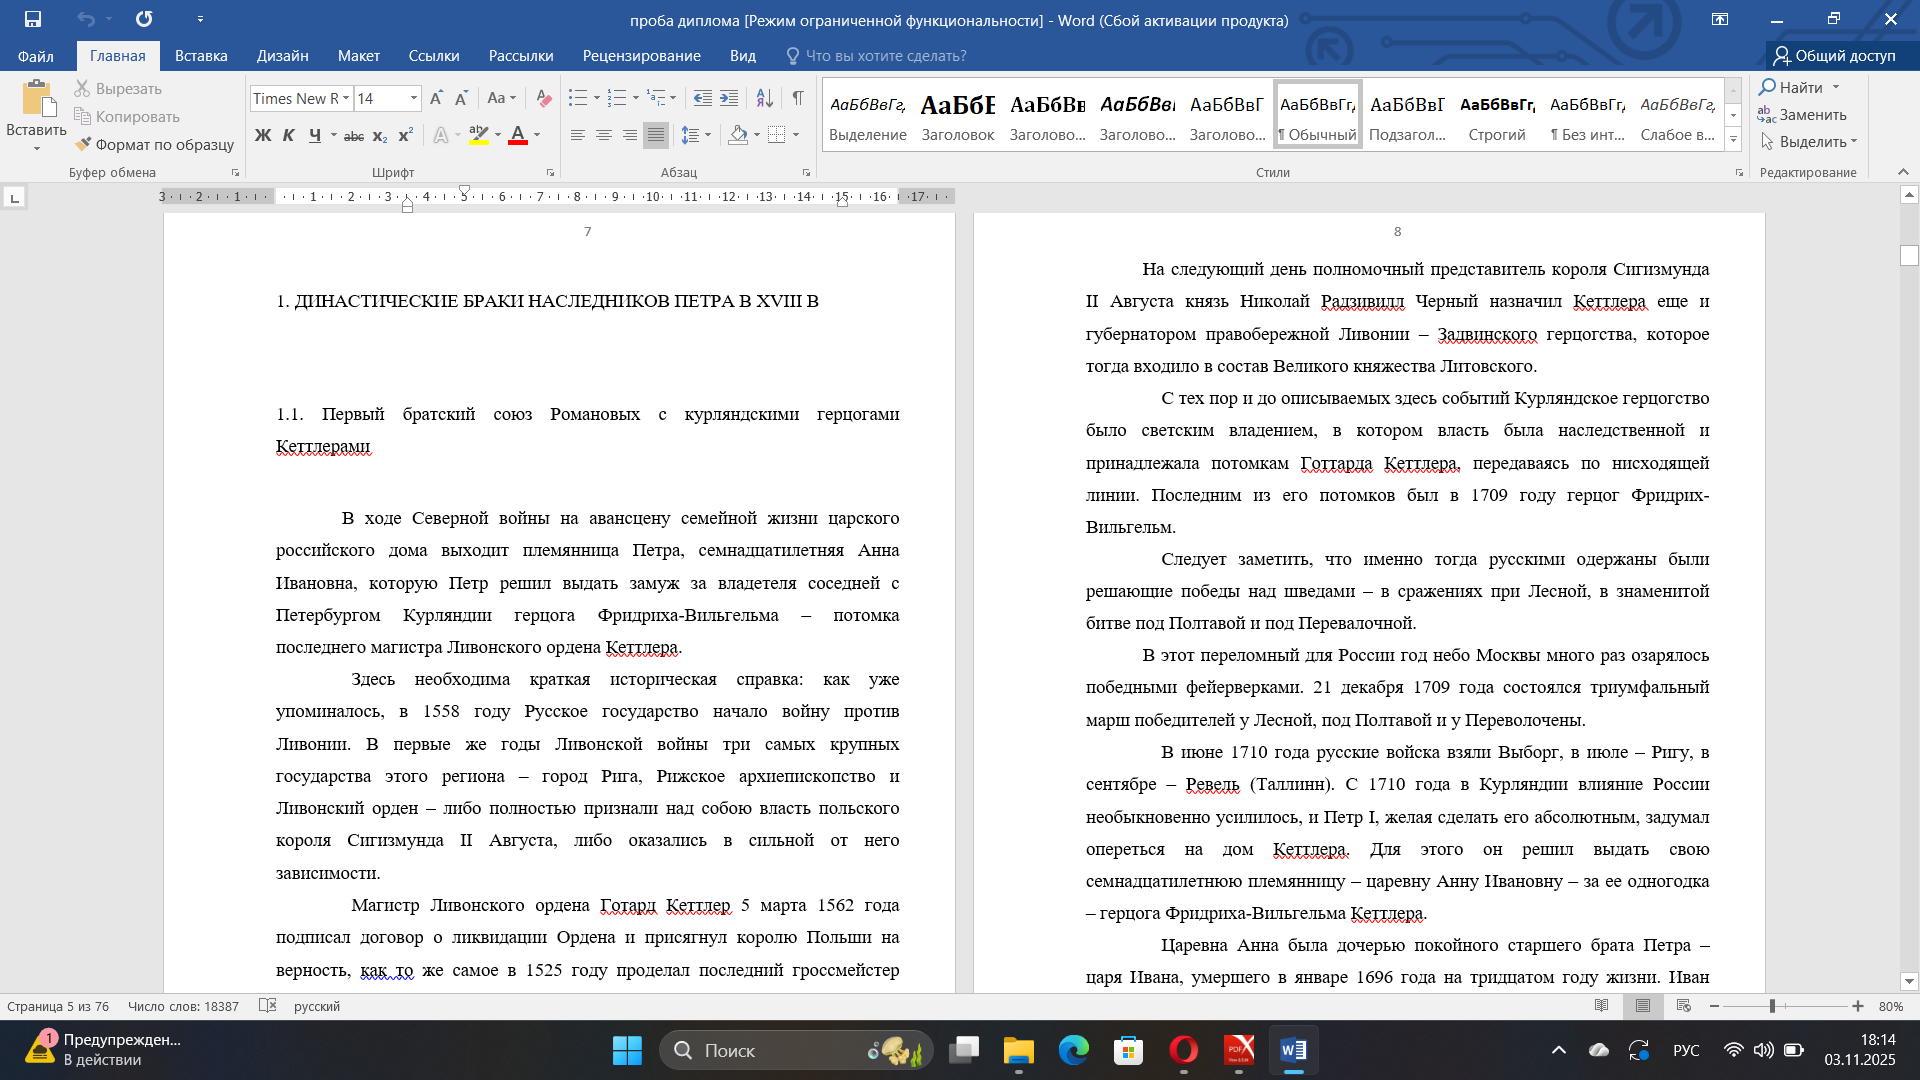The image size is (1920, 1080).
Task: Click the Grow Font size icon
Action: click(x=436, y=98)
